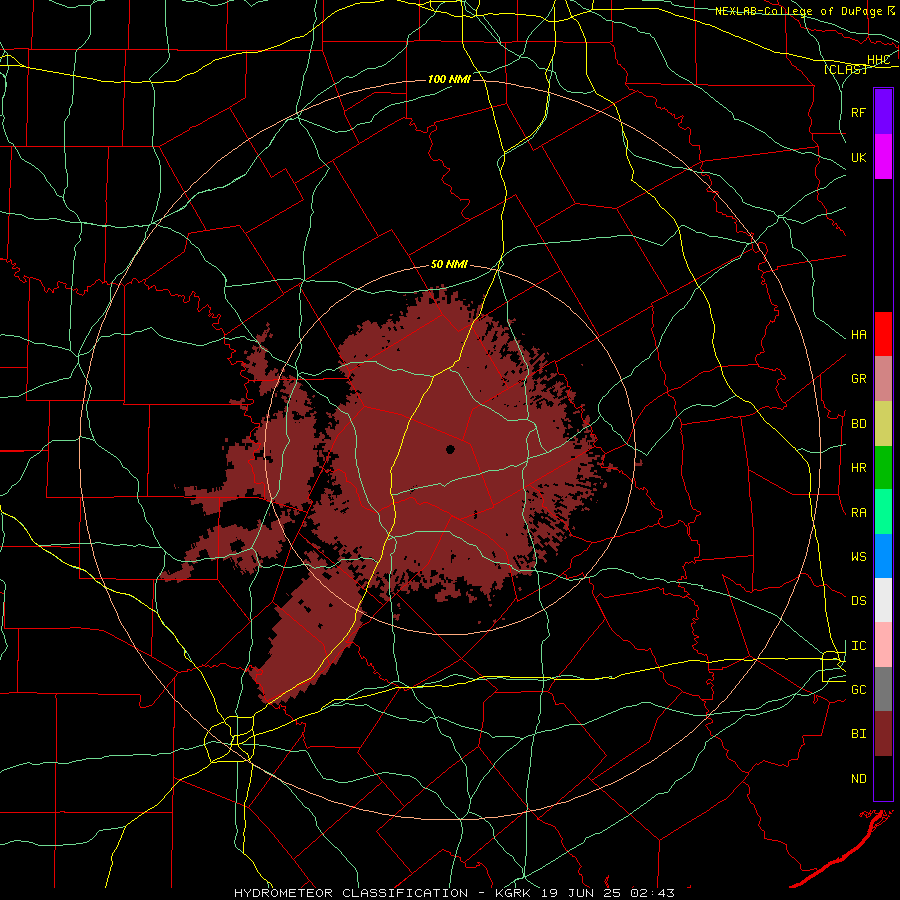900x900 pixels.
Task: Click the DS white legend swatch
Action: click(x=883, y=600)
